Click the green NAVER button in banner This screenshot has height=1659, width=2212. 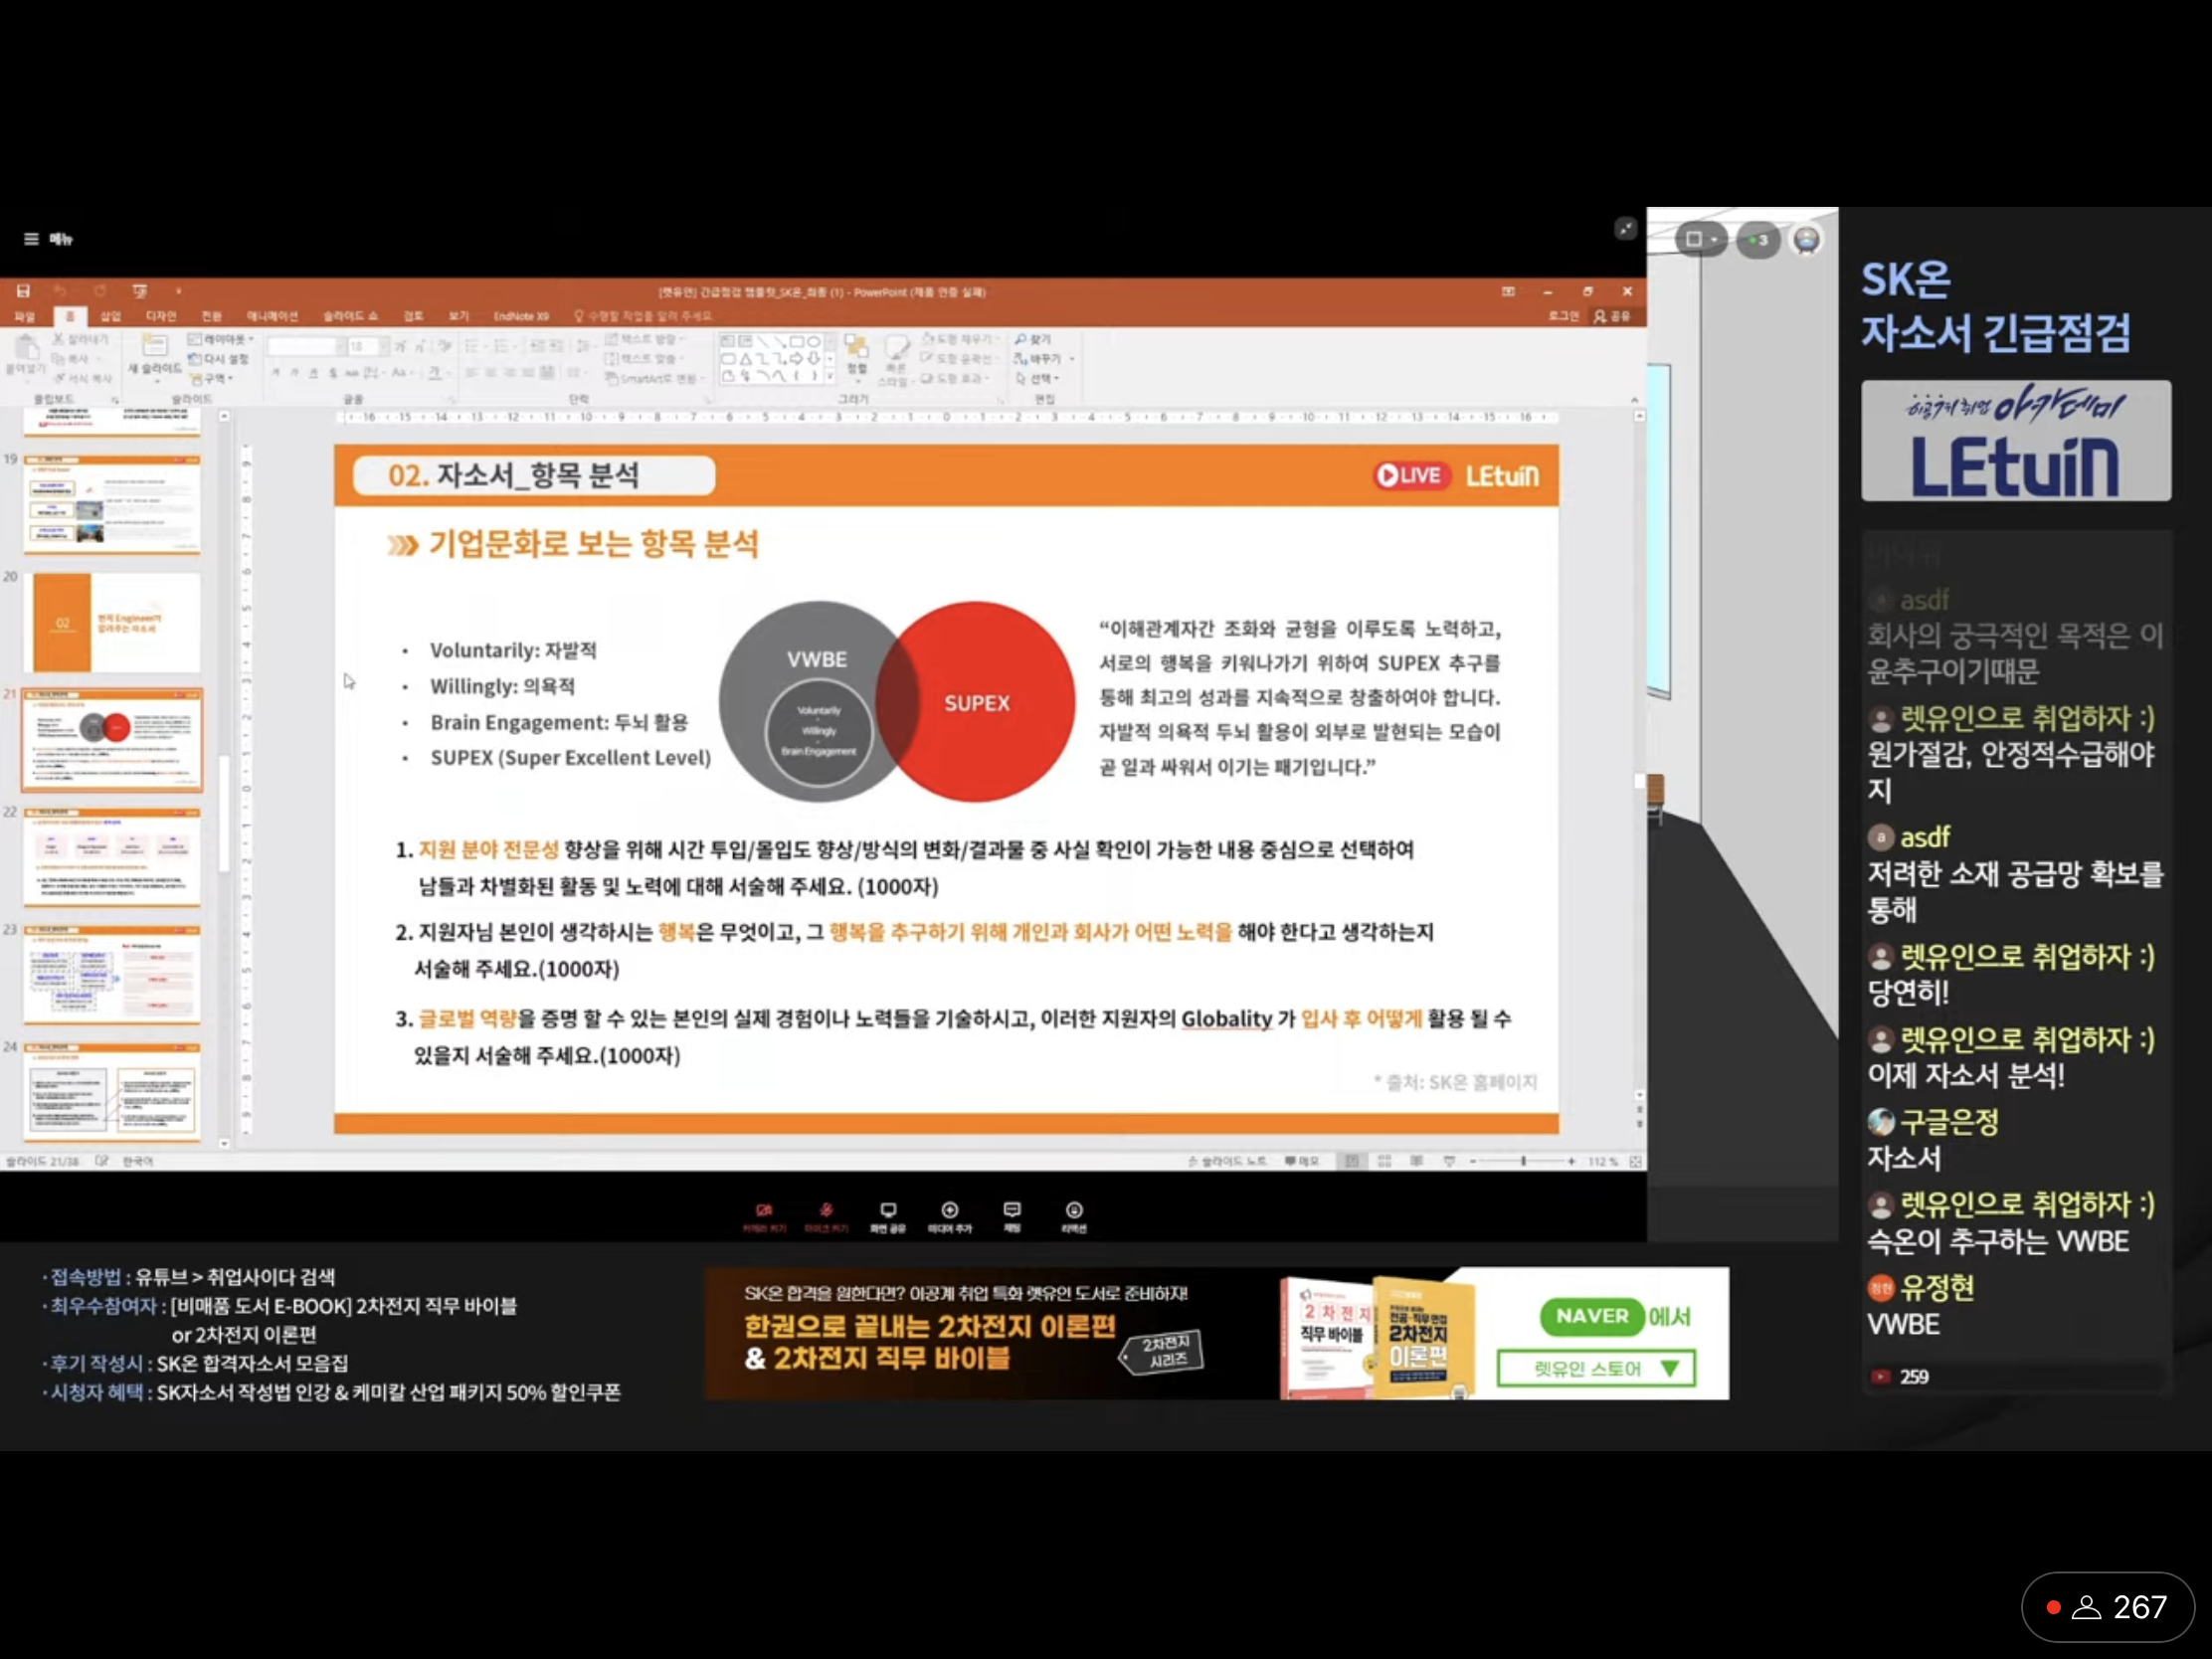point(1592,1316)
